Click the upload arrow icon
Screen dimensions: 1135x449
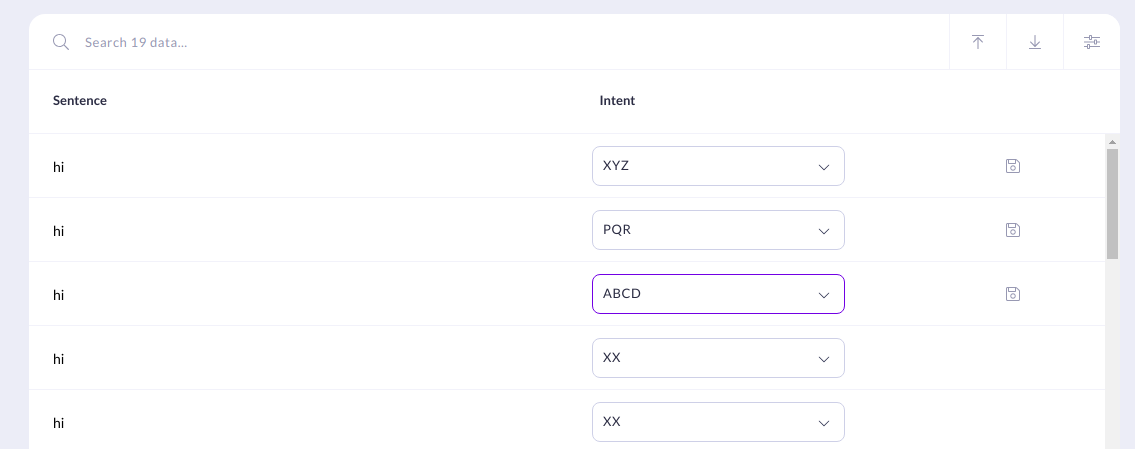click(x=978, y=42)
